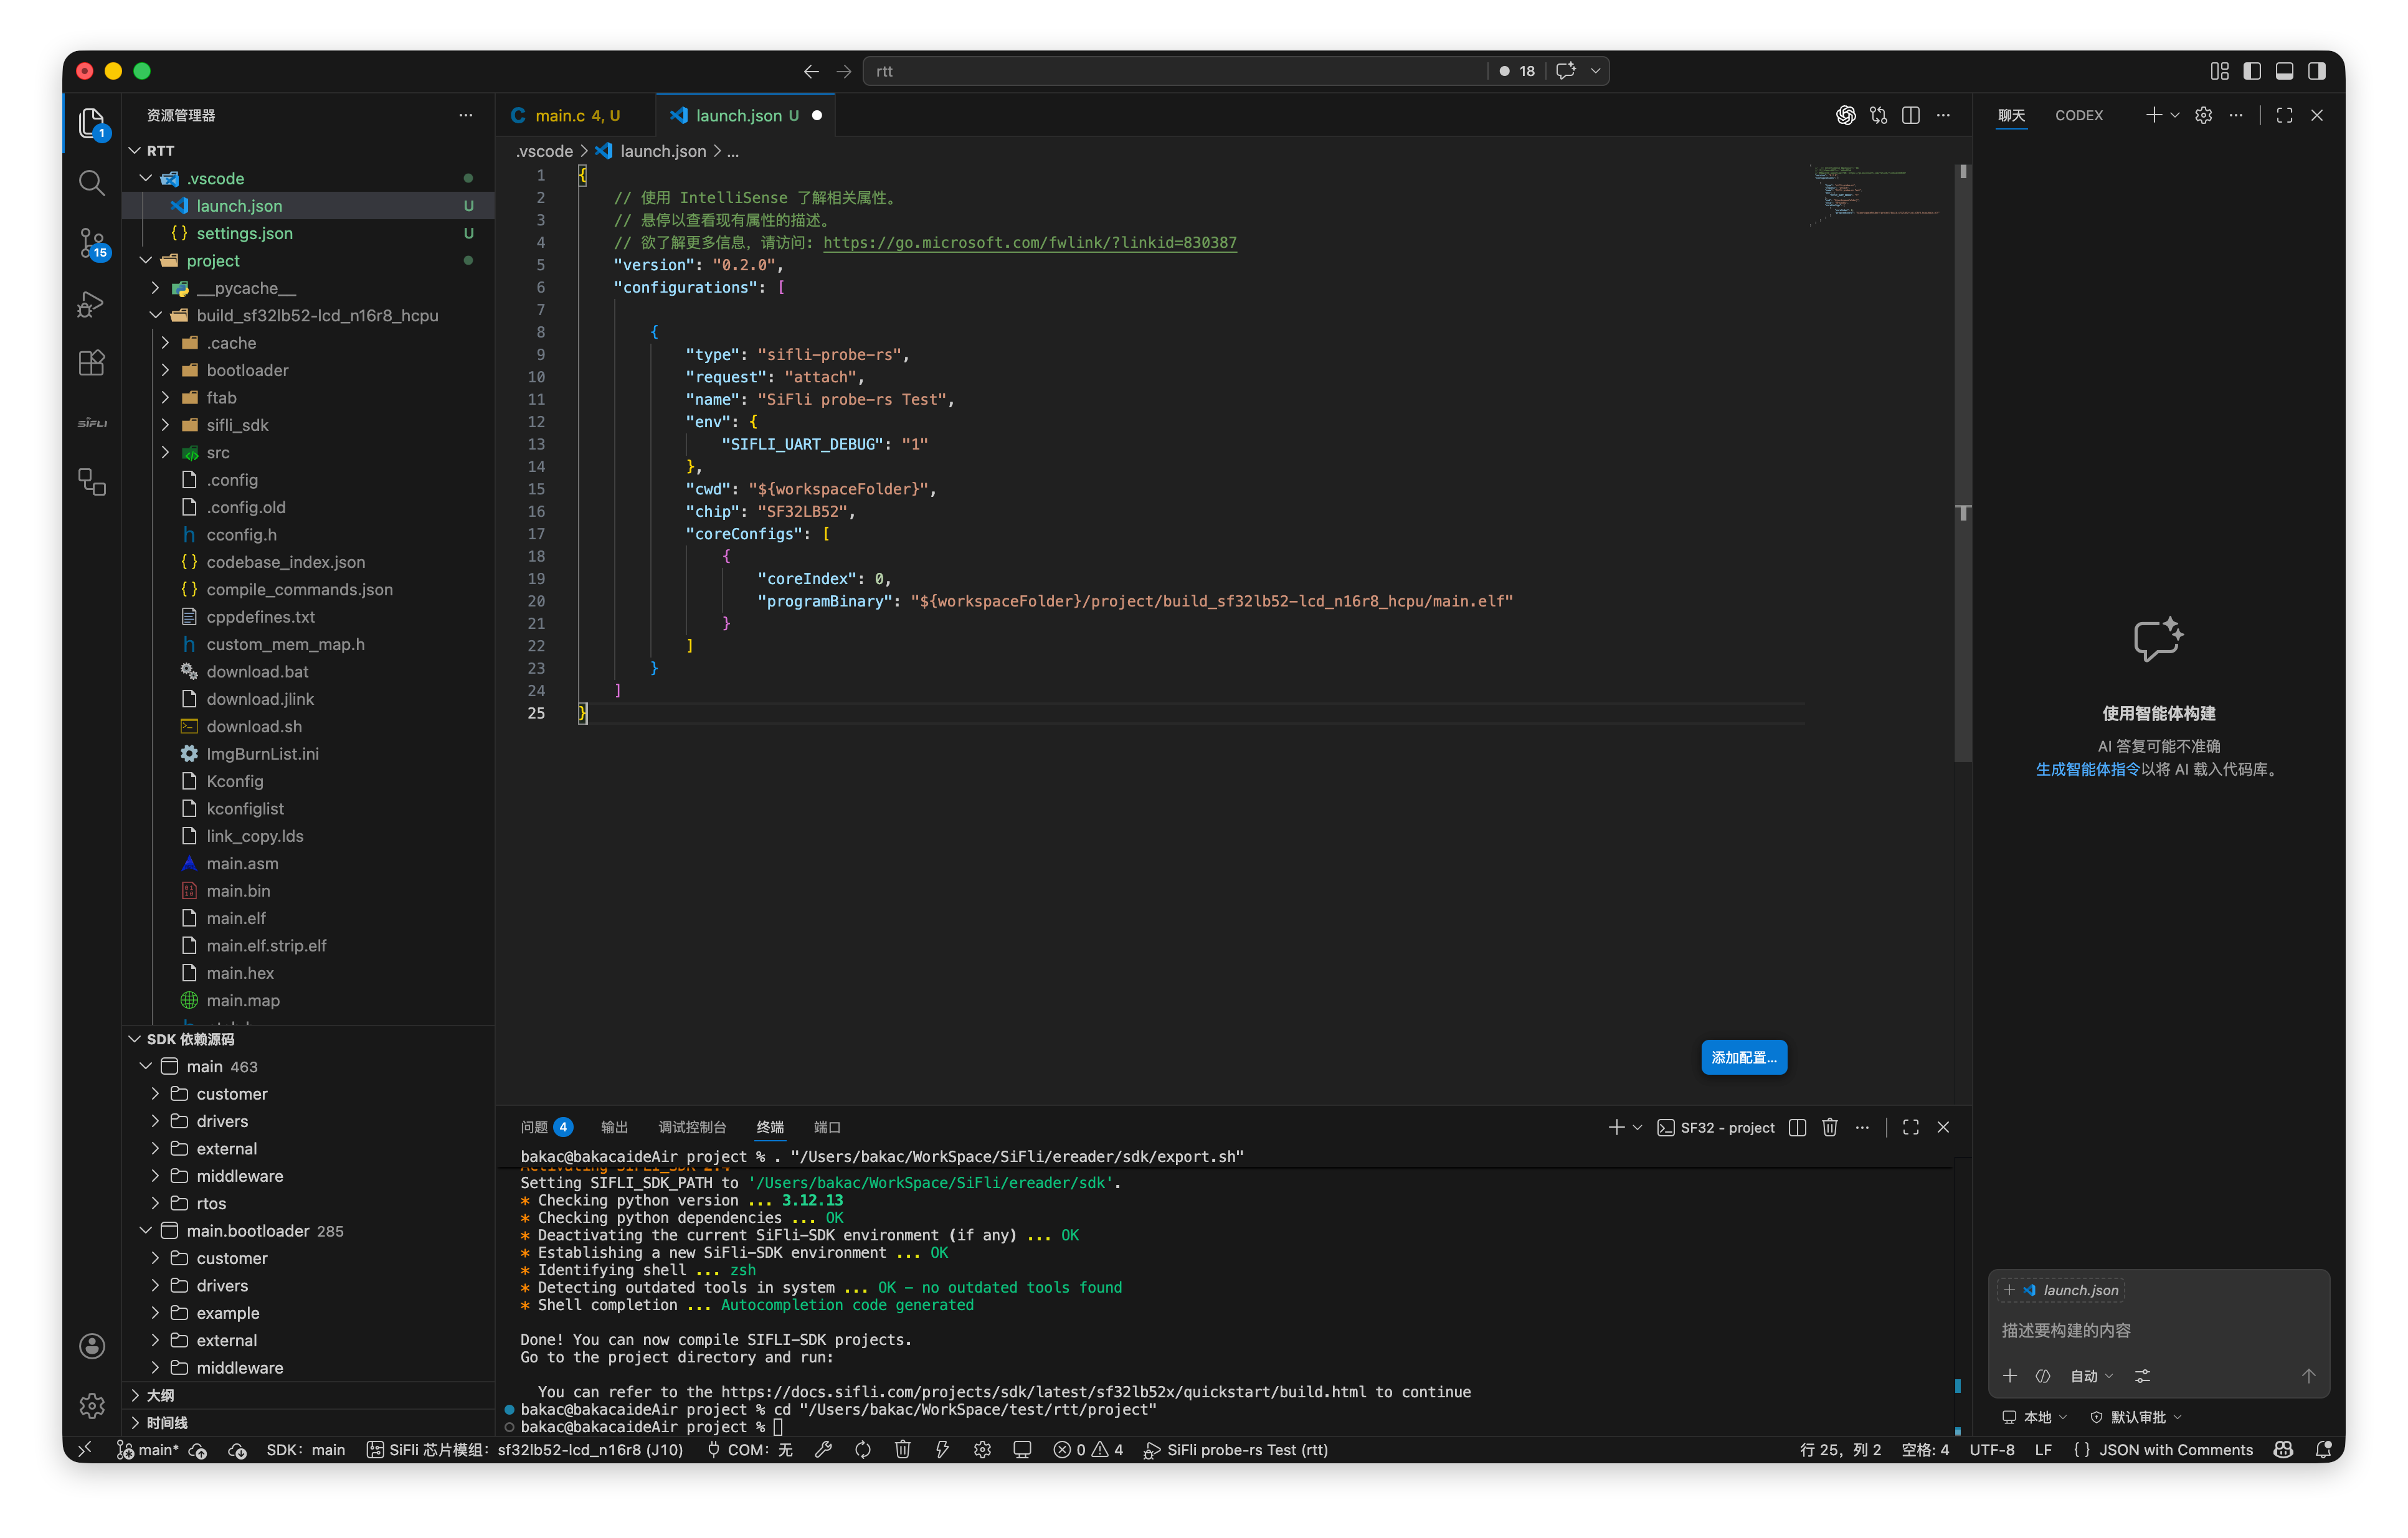Open the Extensions view
The width and height of the screenshot is (2408, 1538).
(x=91, y=363)
